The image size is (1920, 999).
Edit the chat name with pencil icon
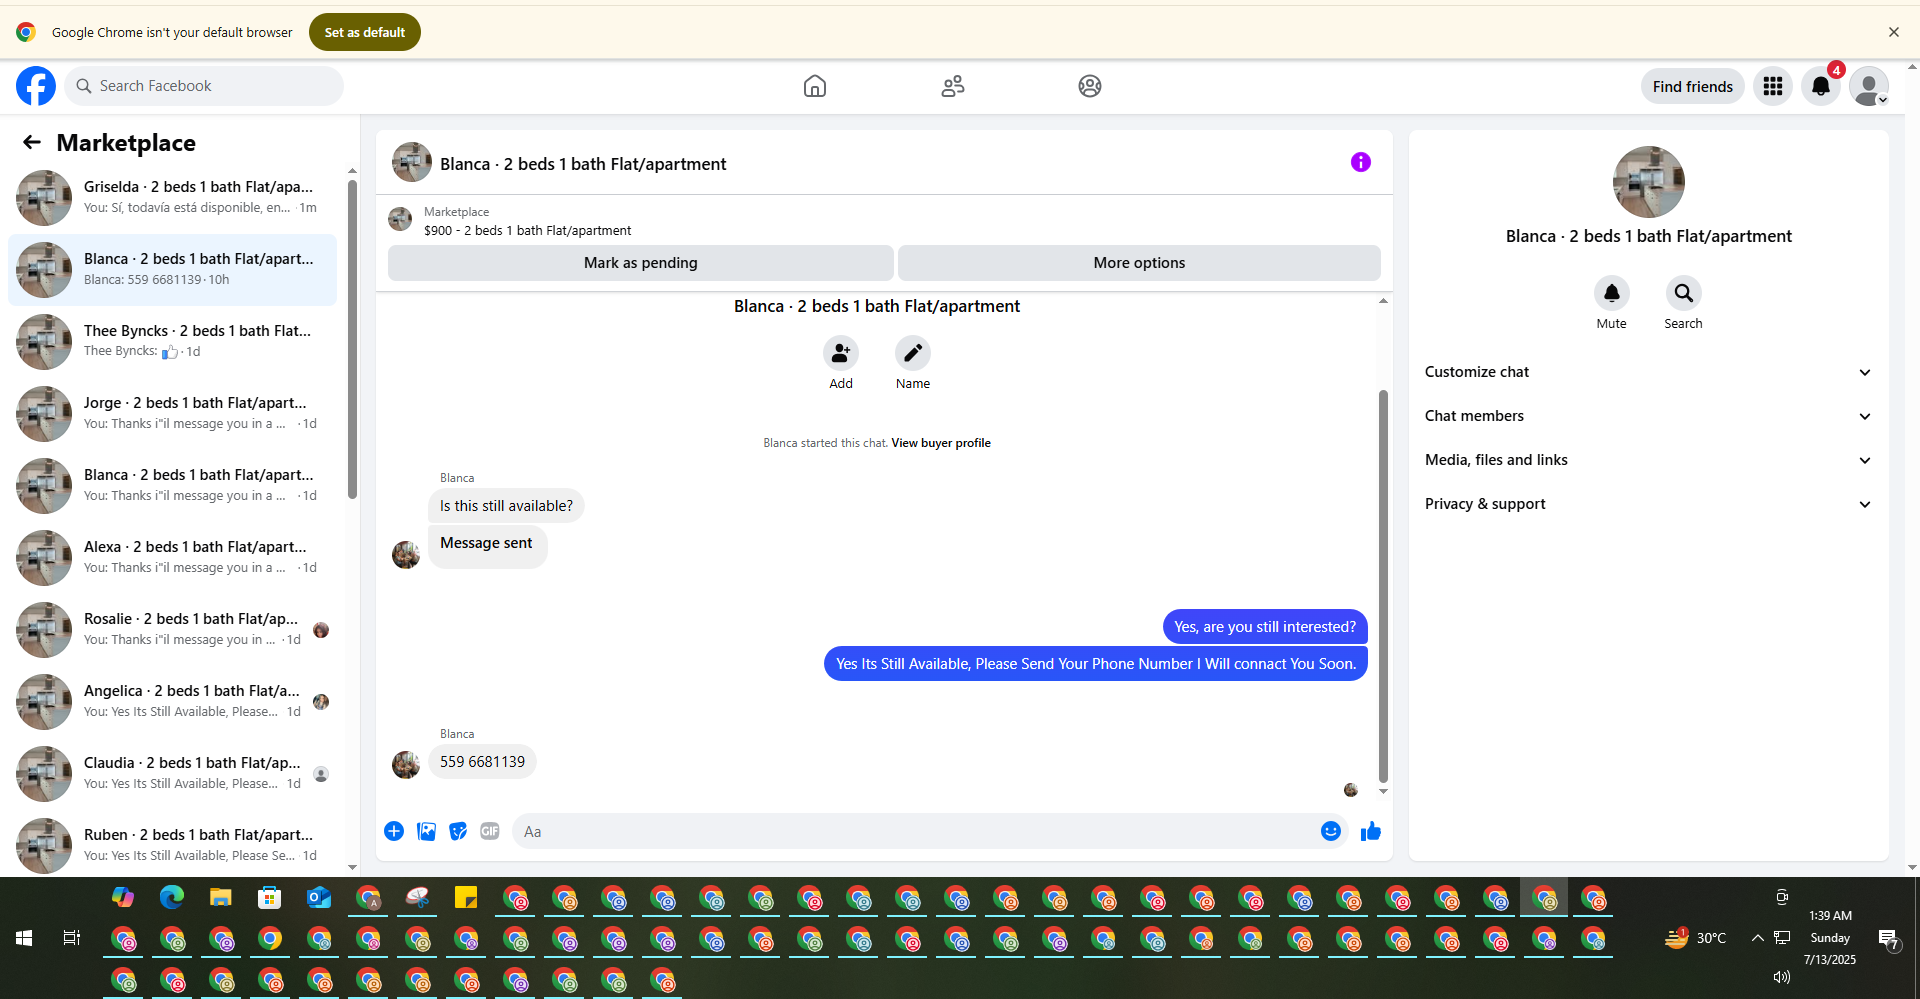[913, 353]
